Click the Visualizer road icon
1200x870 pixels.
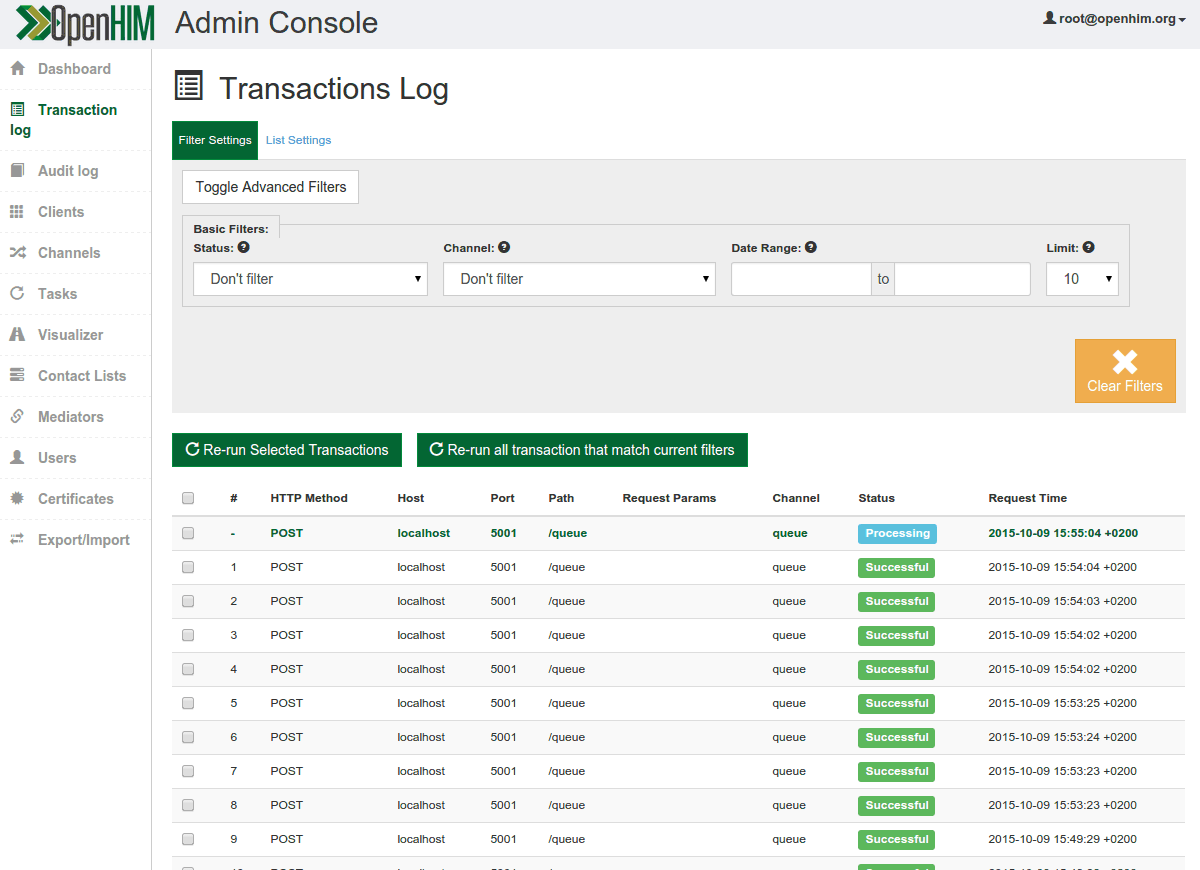(x=17, y=335)
